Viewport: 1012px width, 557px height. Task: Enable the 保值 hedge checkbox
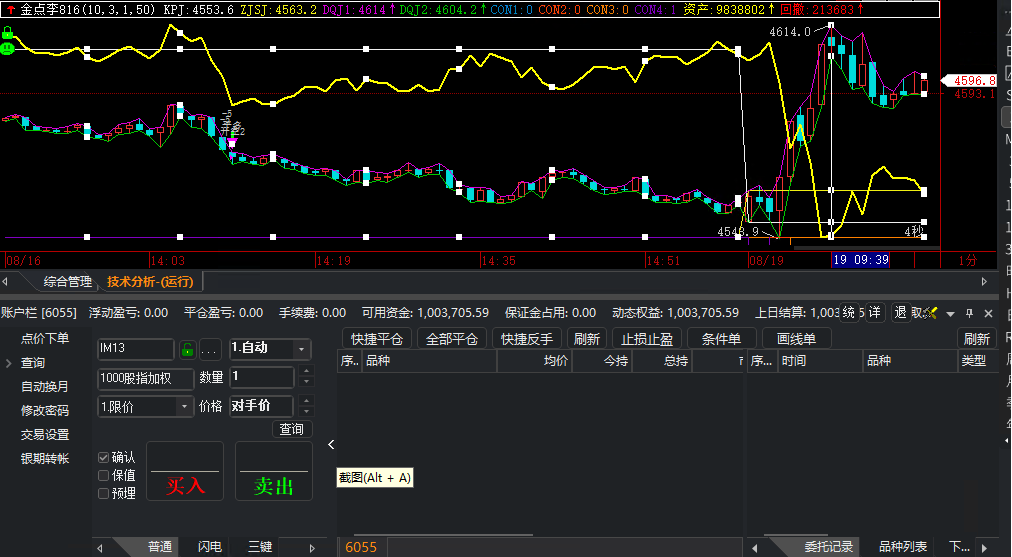point(103,475)
